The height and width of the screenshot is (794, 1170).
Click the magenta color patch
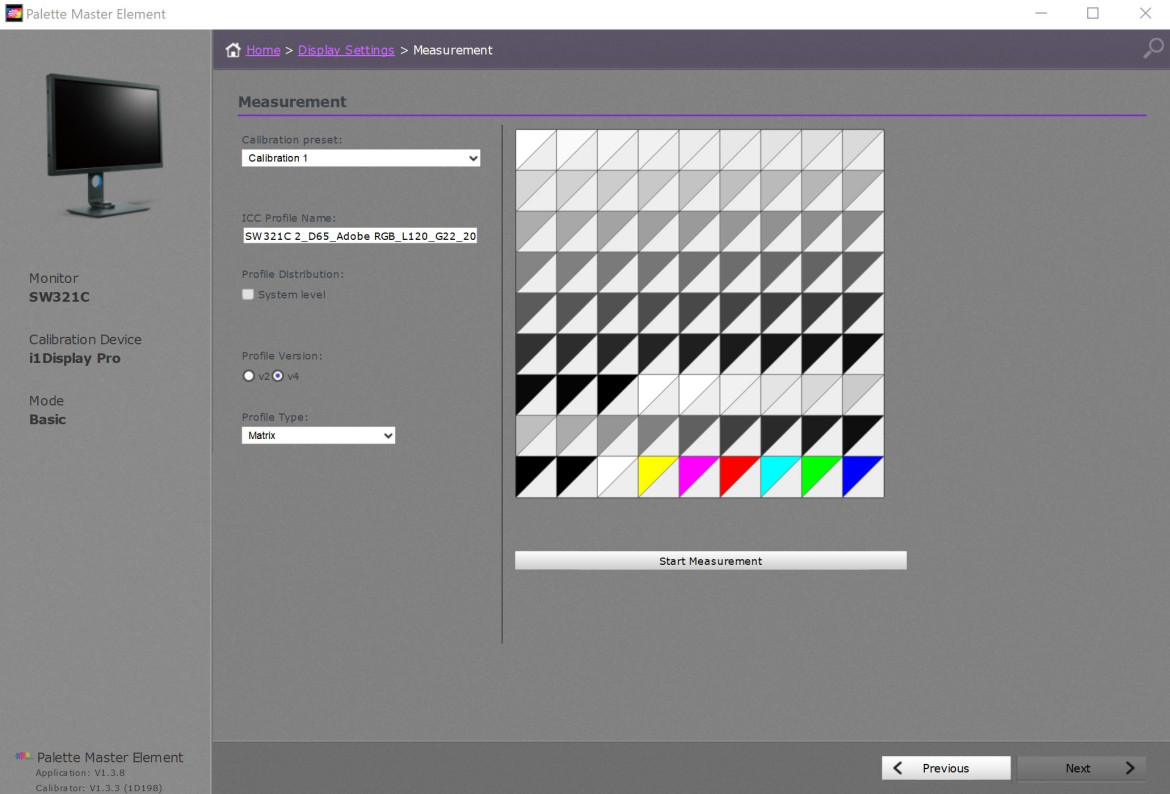[x=699, y=476]
